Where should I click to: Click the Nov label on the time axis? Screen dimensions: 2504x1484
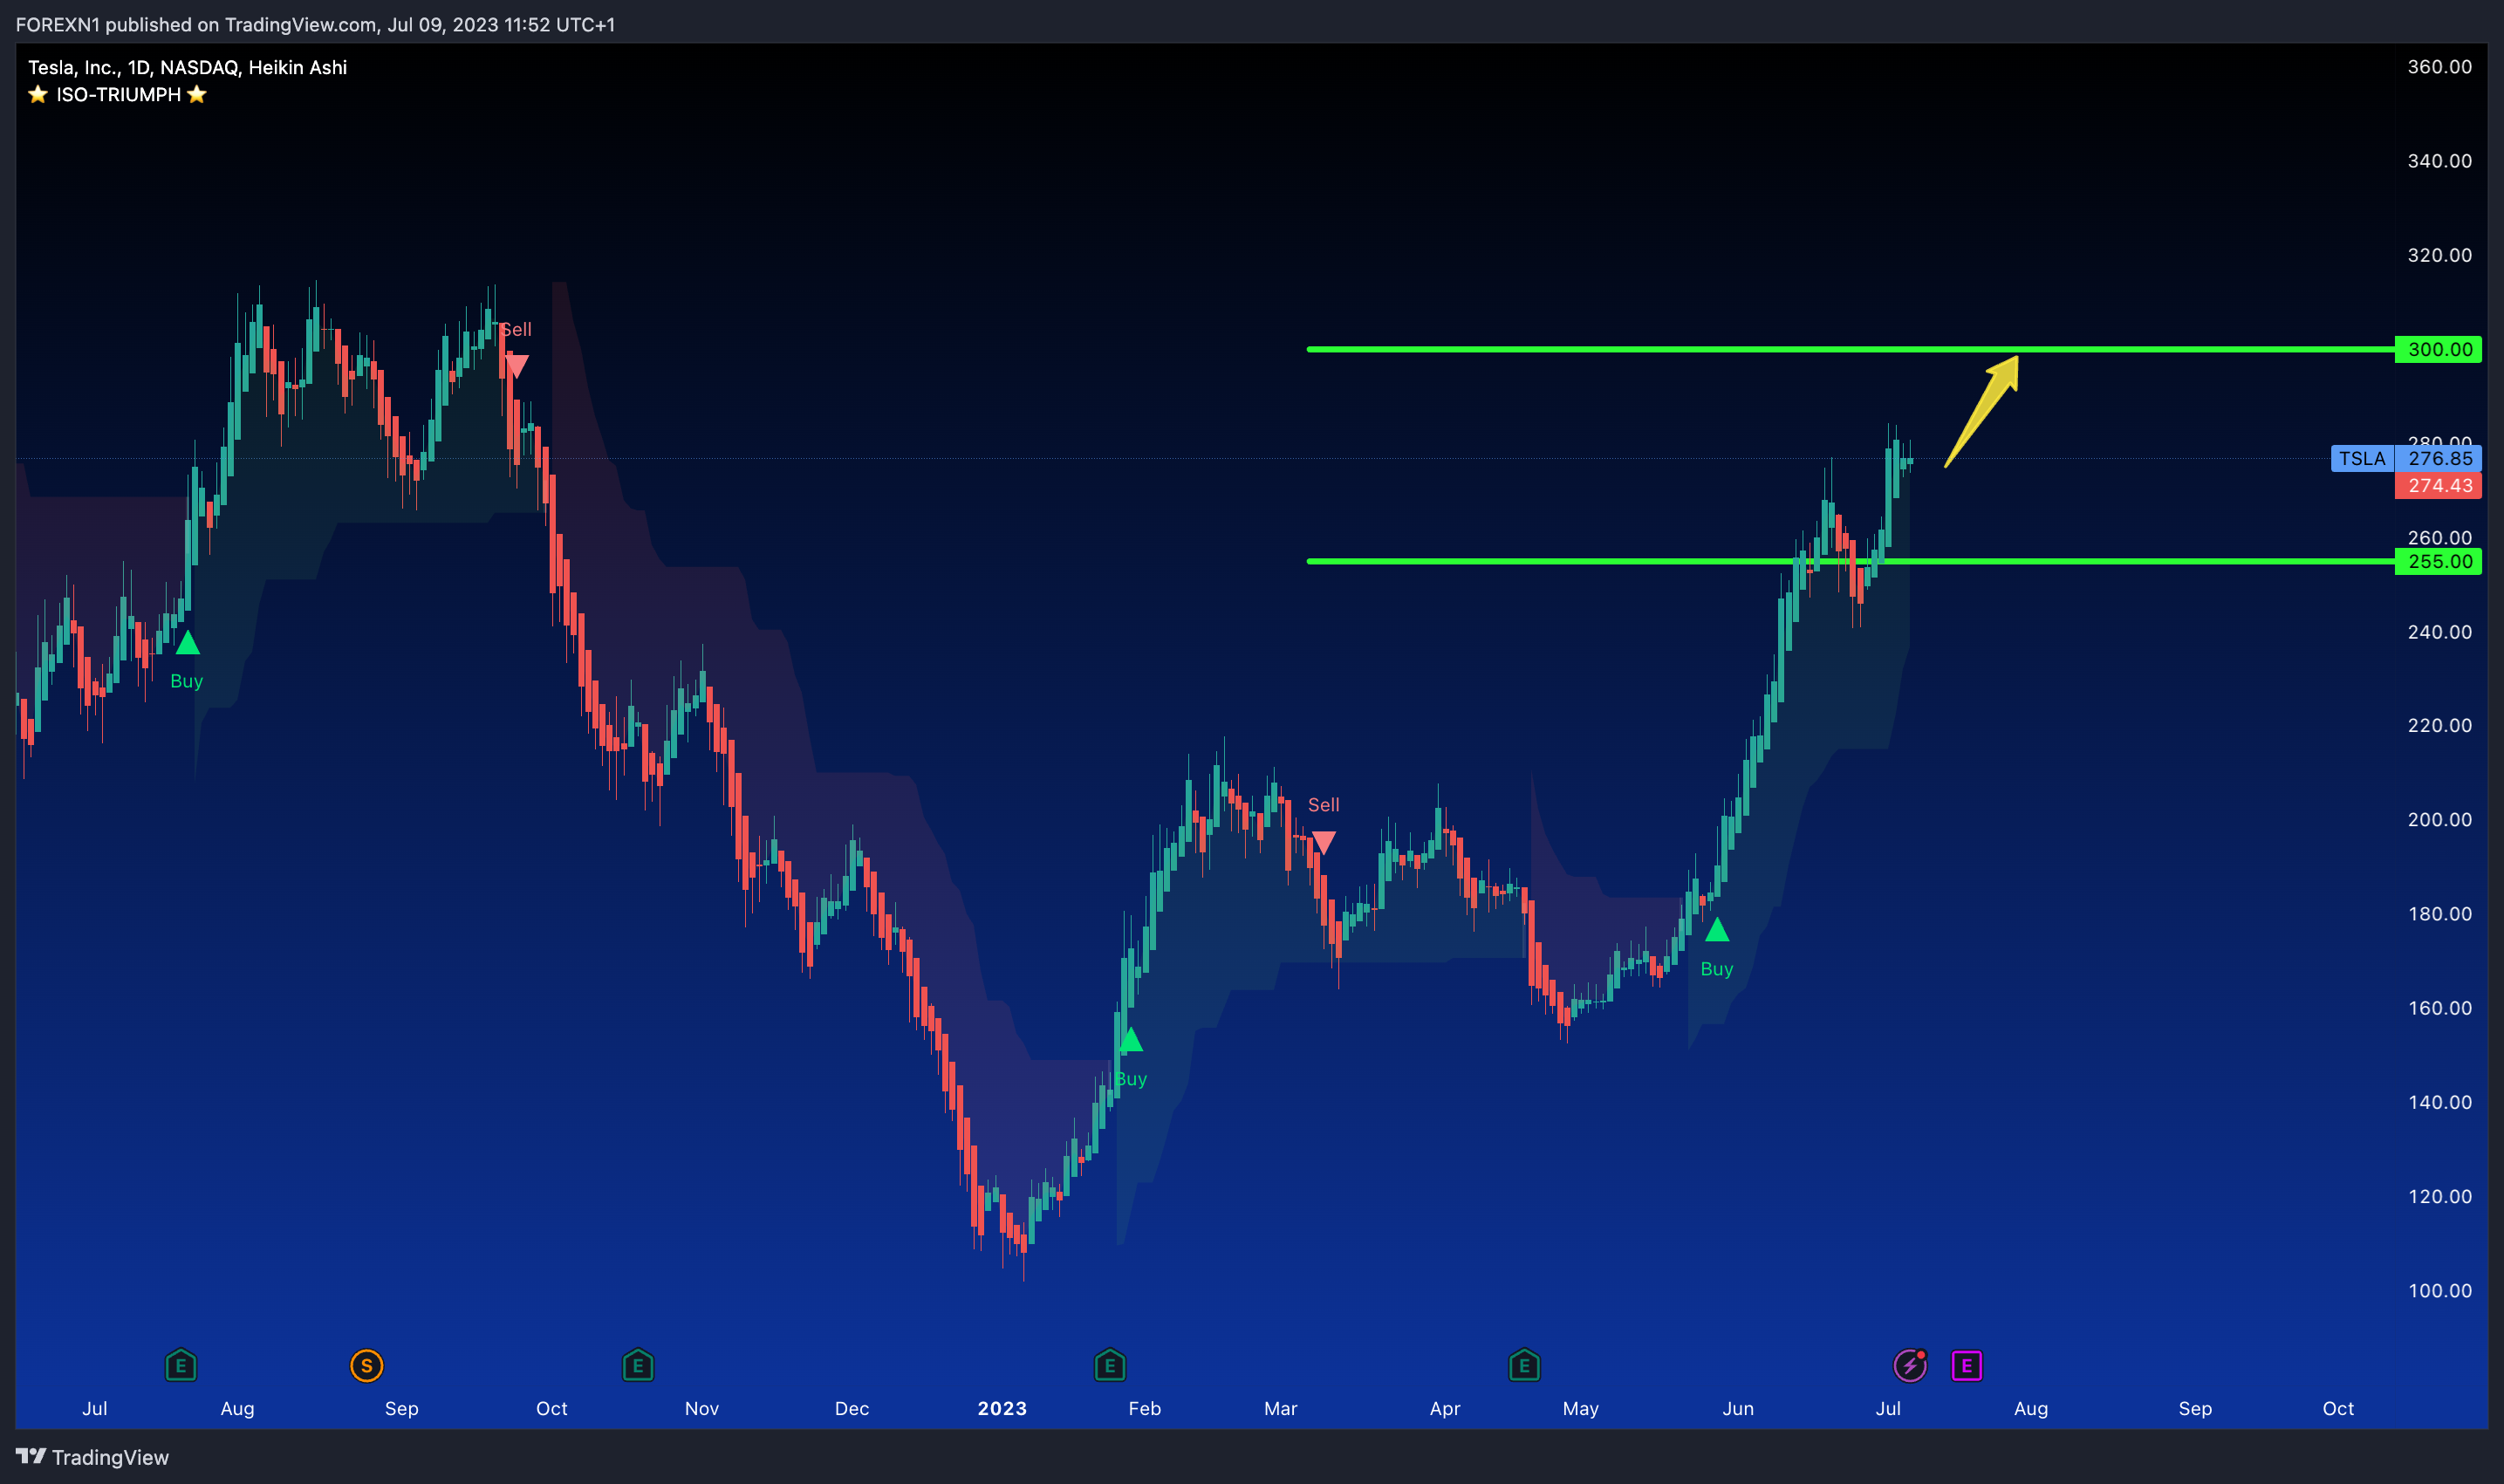702,1408
